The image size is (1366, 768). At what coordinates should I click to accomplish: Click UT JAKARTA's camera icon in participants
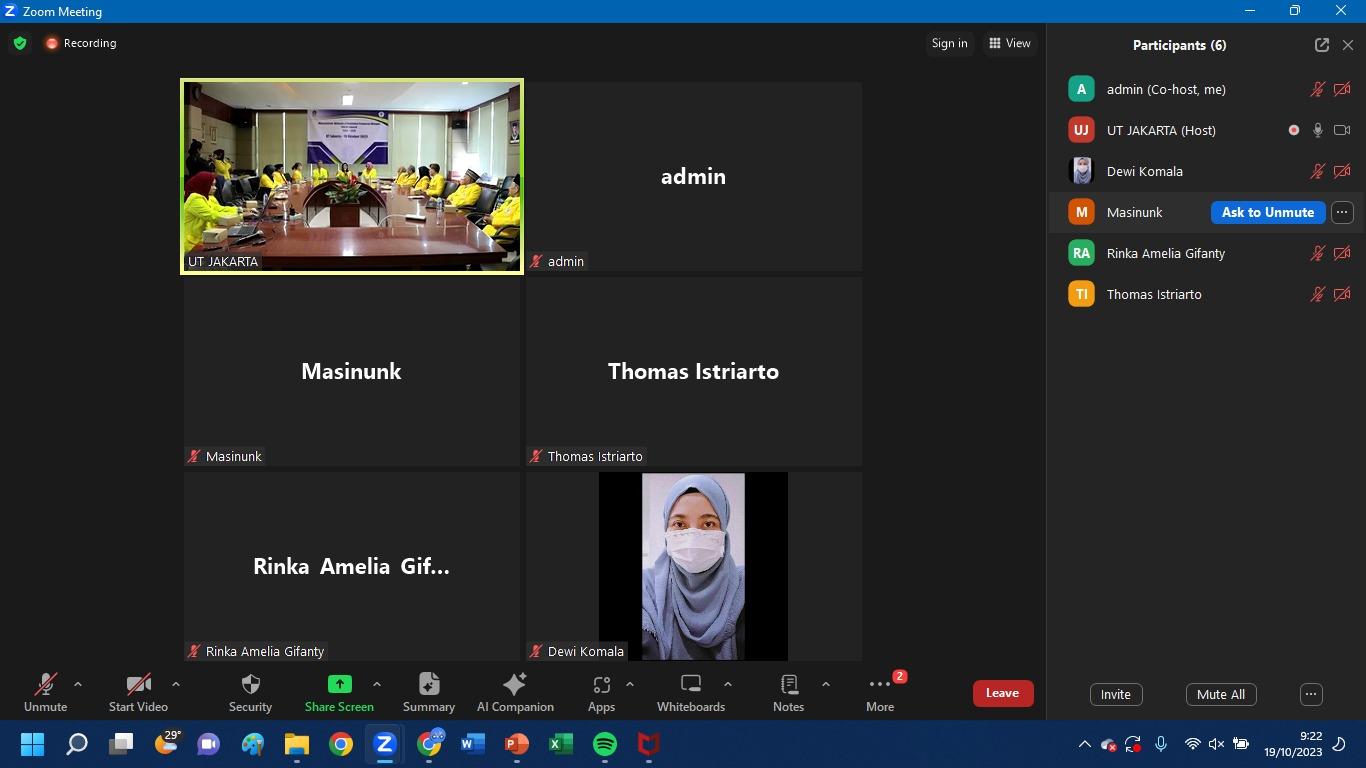coord(1342,130)
